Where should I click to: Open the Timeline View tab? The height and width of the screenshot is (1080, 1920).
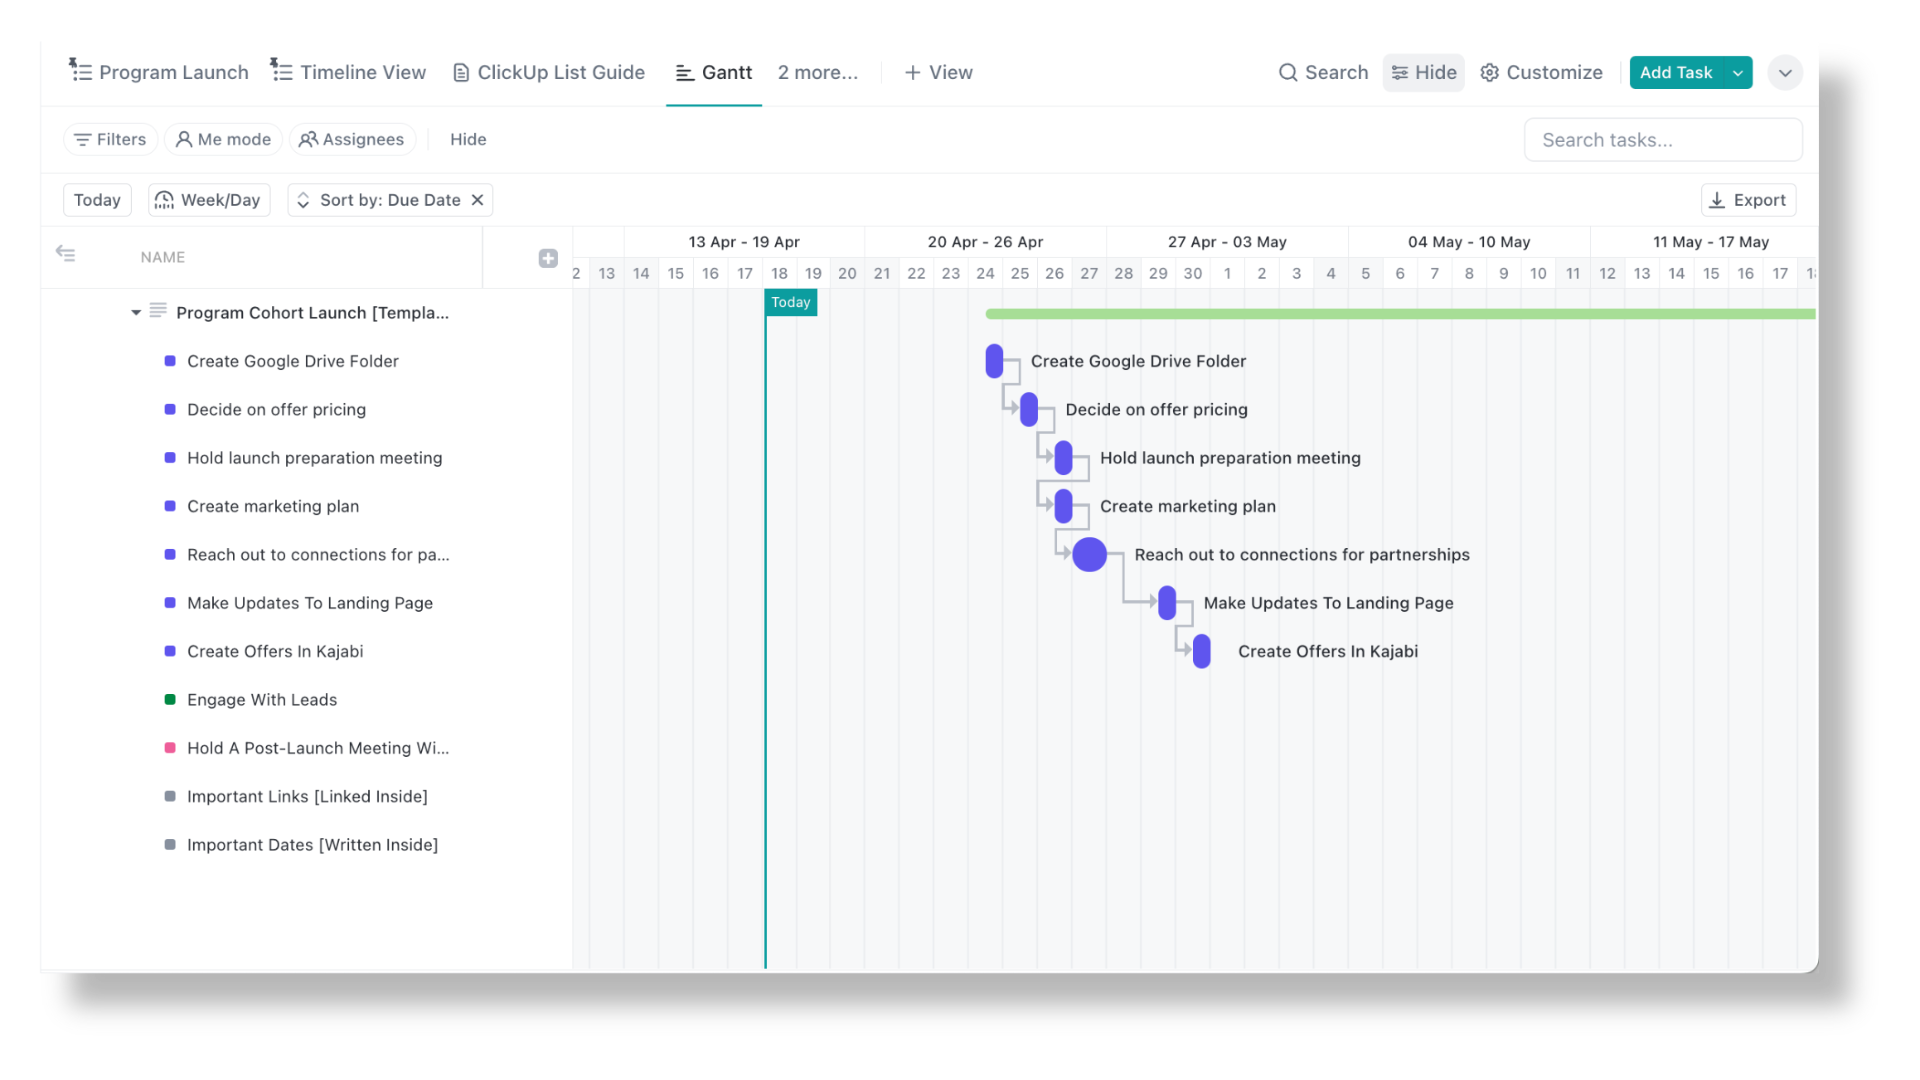[347, 71]
